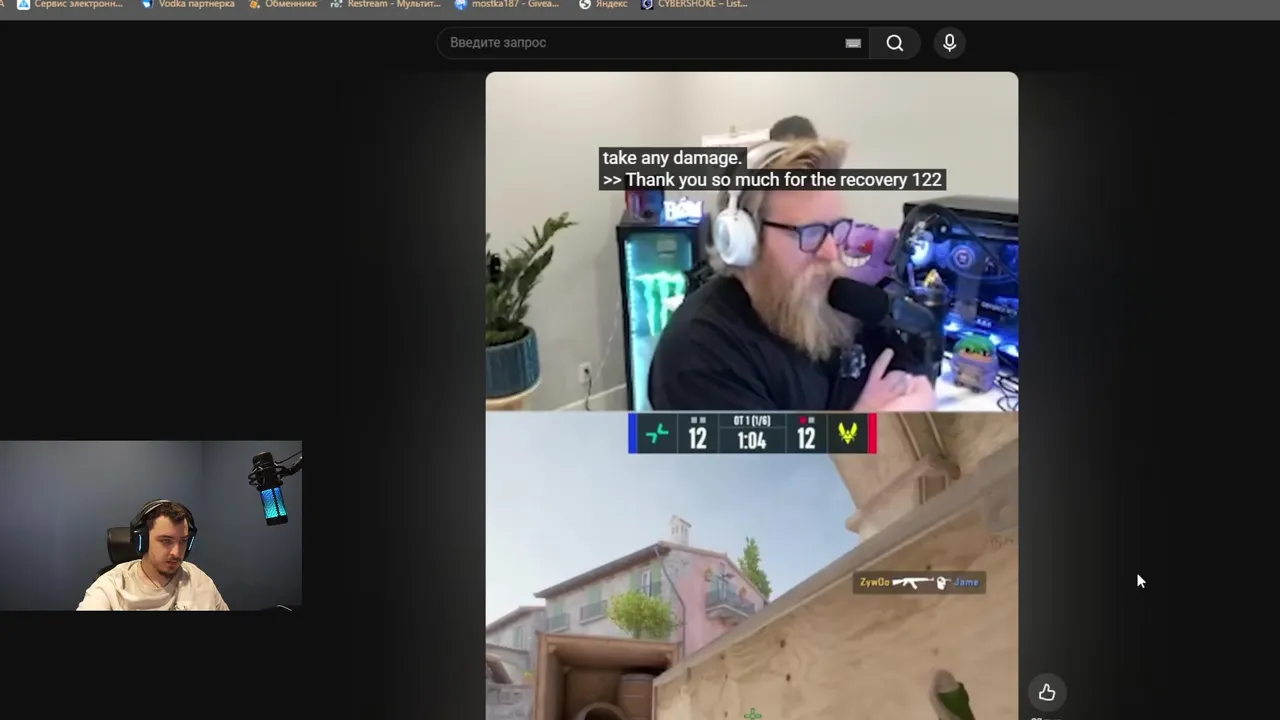Open the 'Яндекс' bookmark
Screen dimensions: 1280x720
(603, 5)
